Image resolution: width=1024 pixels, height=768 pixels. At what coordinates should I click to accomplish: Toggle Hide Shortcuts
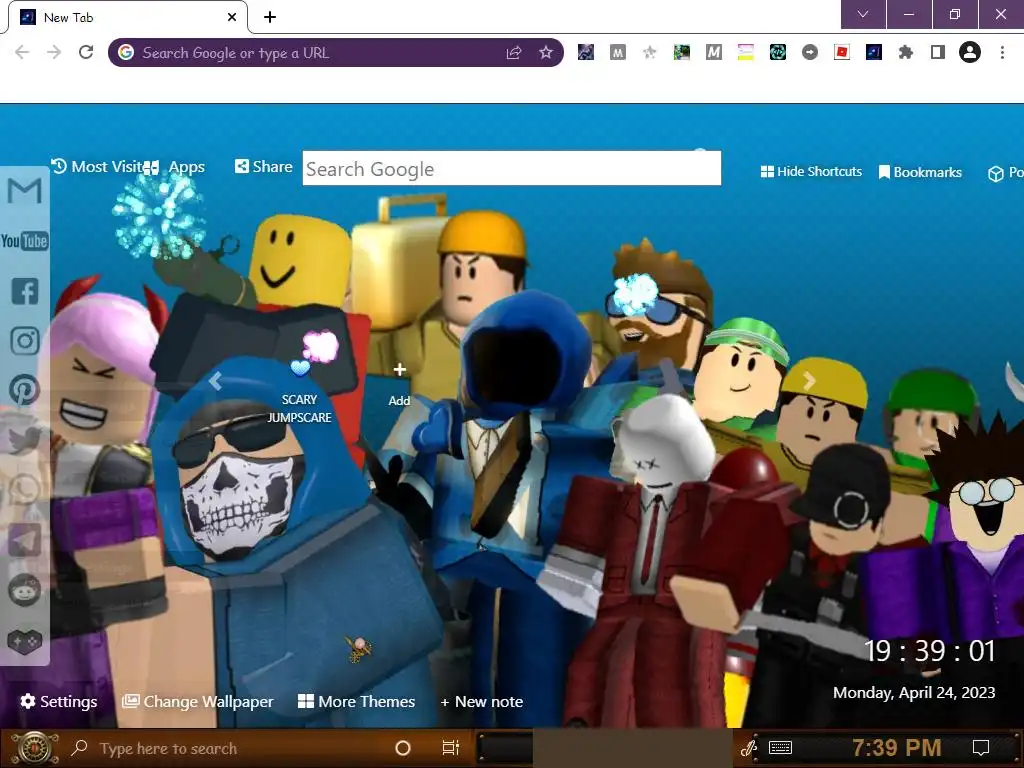[811, 172]
